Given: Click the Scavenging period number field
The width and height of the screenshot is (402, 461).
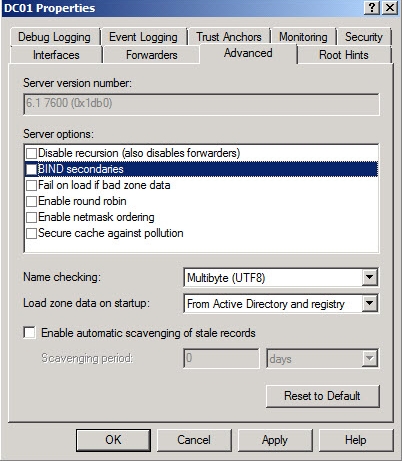Looking at the screenshot, I should (221, 358).
